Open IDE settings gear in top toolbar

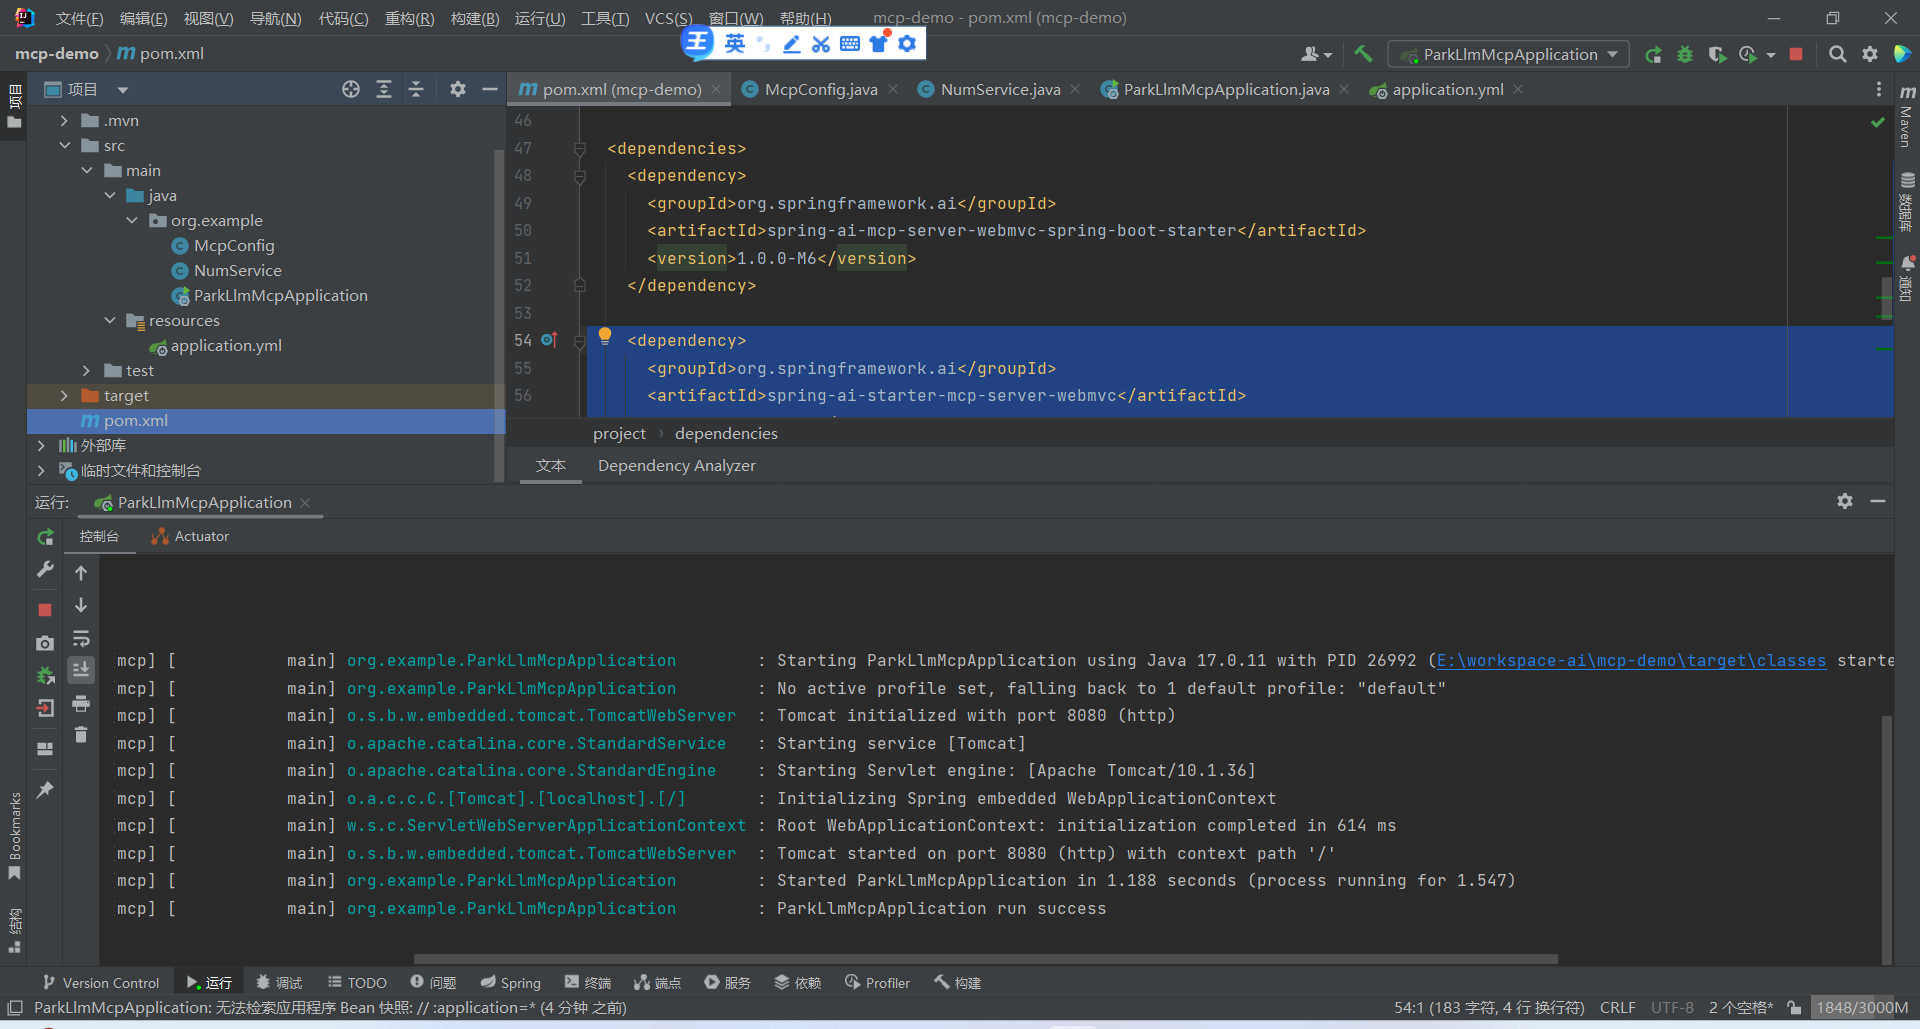[1869, 55]
